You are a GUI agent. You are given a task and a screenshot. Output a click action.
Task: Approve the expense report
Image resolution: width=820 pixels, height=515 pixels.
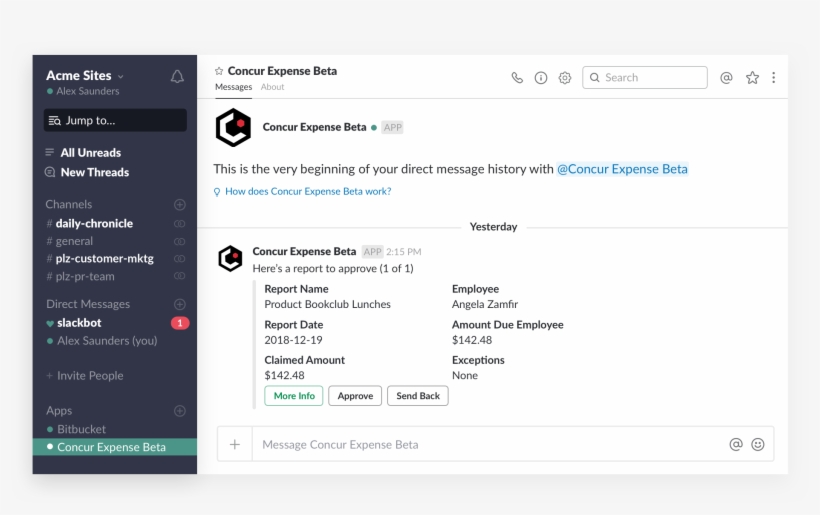(355, 396)
